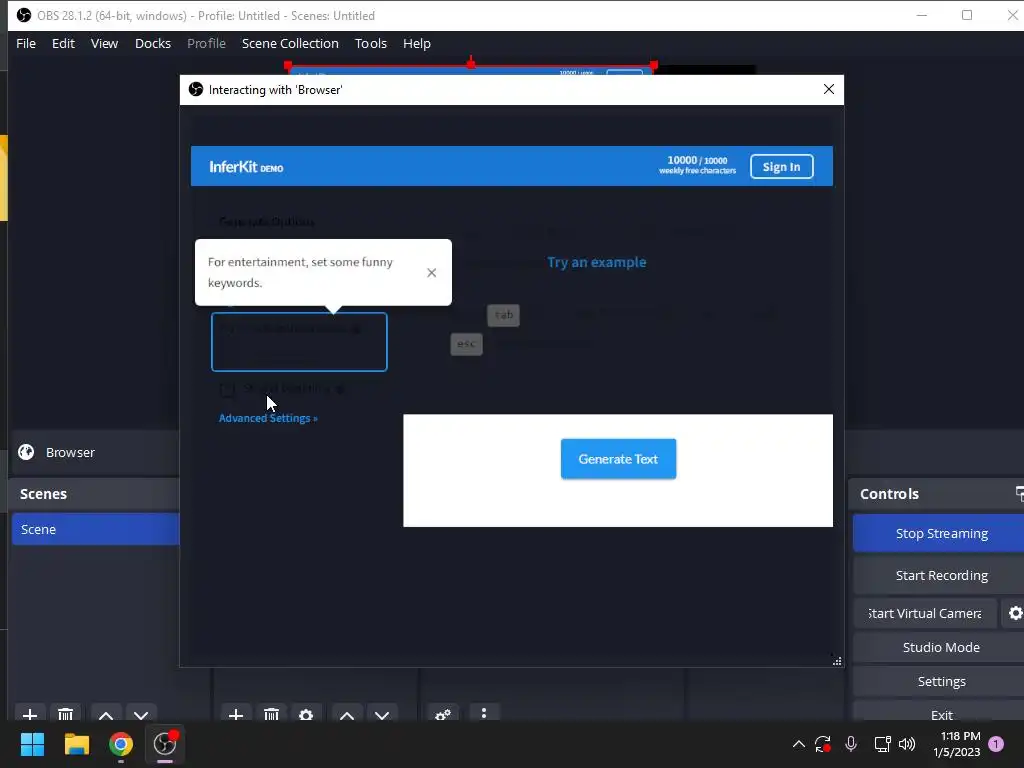Click the Browser source globe icon

point(26,452)
